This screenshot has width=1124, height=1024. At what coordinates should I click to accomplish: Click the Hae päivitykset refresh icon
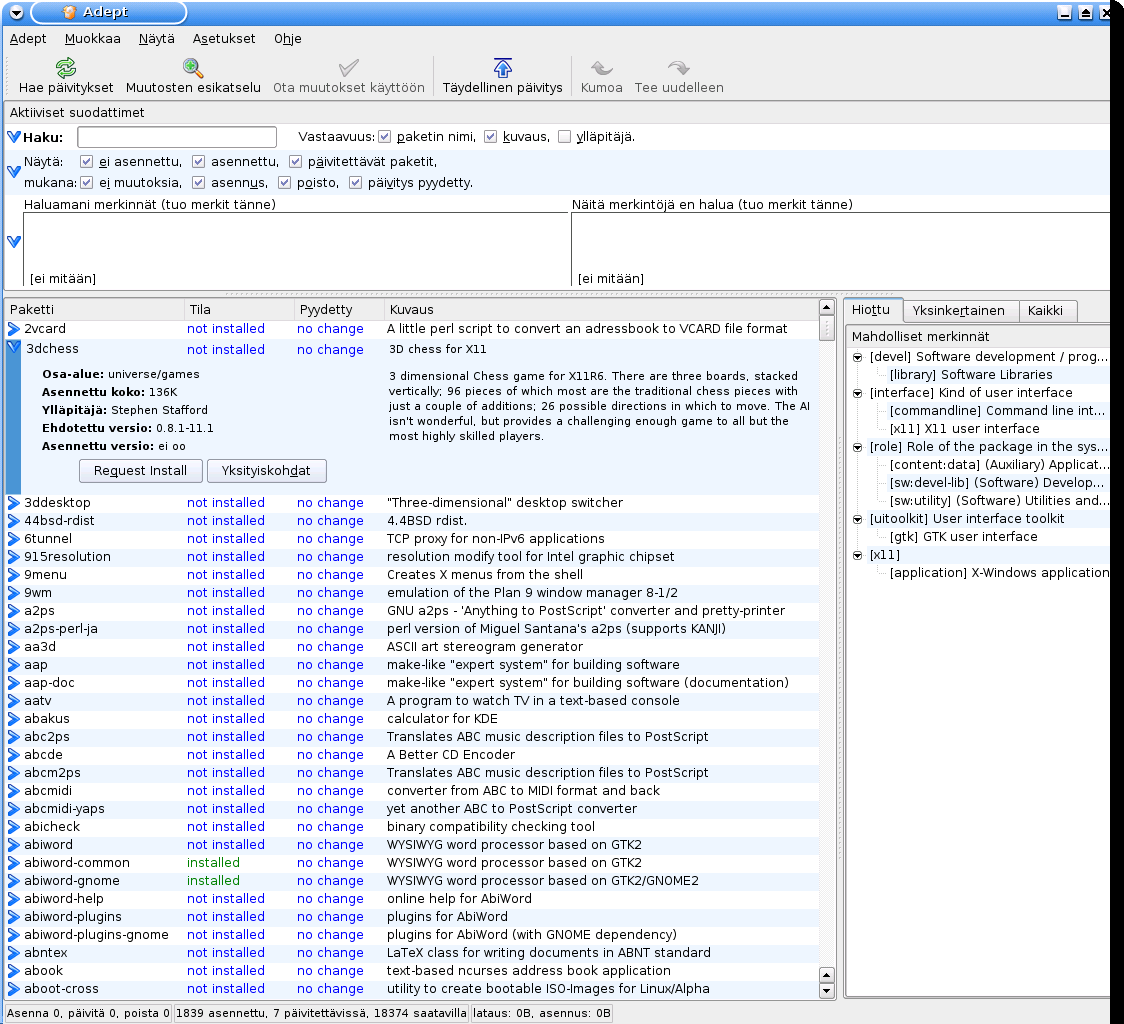pos(66,68)
